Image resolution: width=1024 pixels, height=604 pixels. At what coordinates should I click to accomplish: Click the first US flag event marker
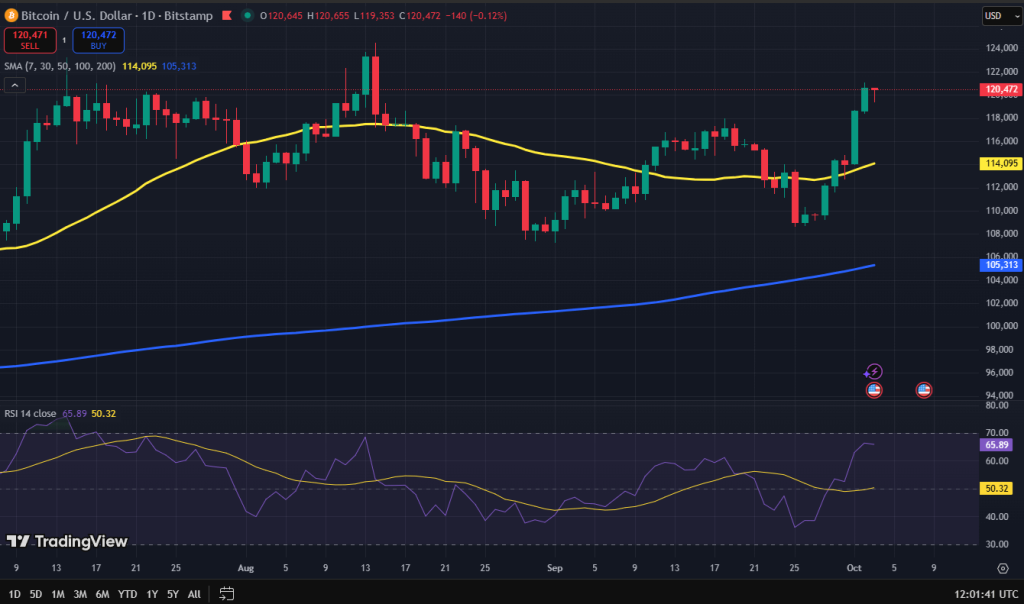(x=874, y=390)
